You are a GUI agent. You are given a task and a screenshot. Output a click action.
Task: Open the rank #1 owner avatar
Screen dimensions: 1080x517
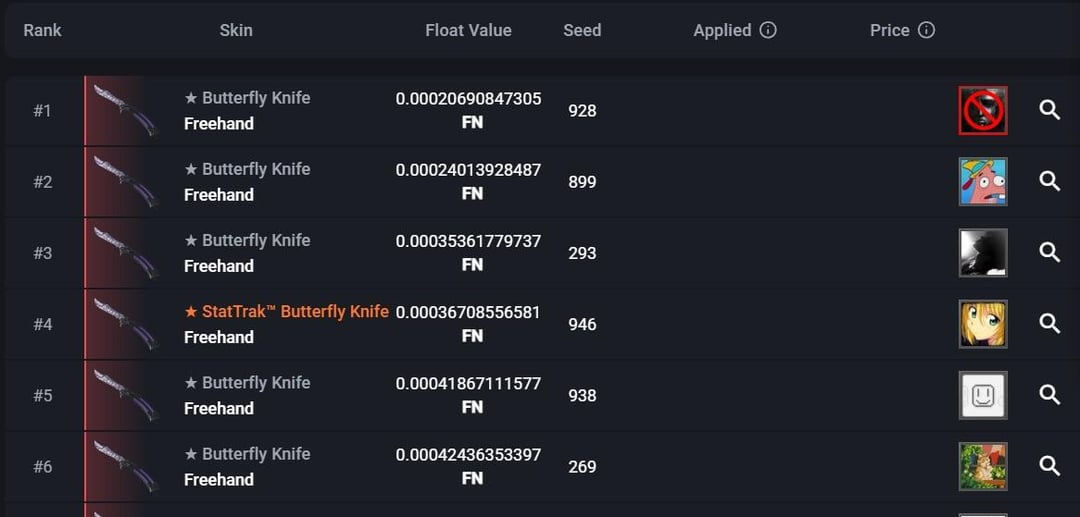(982, 110)
